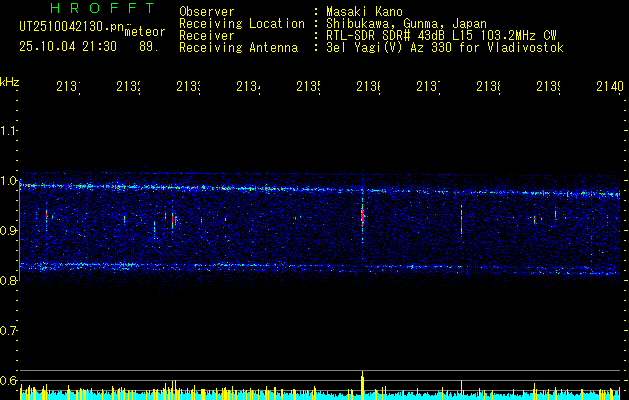This screenshot has width=629, height=400.
Task: Click the HROFFT title text
Action: 103,8
